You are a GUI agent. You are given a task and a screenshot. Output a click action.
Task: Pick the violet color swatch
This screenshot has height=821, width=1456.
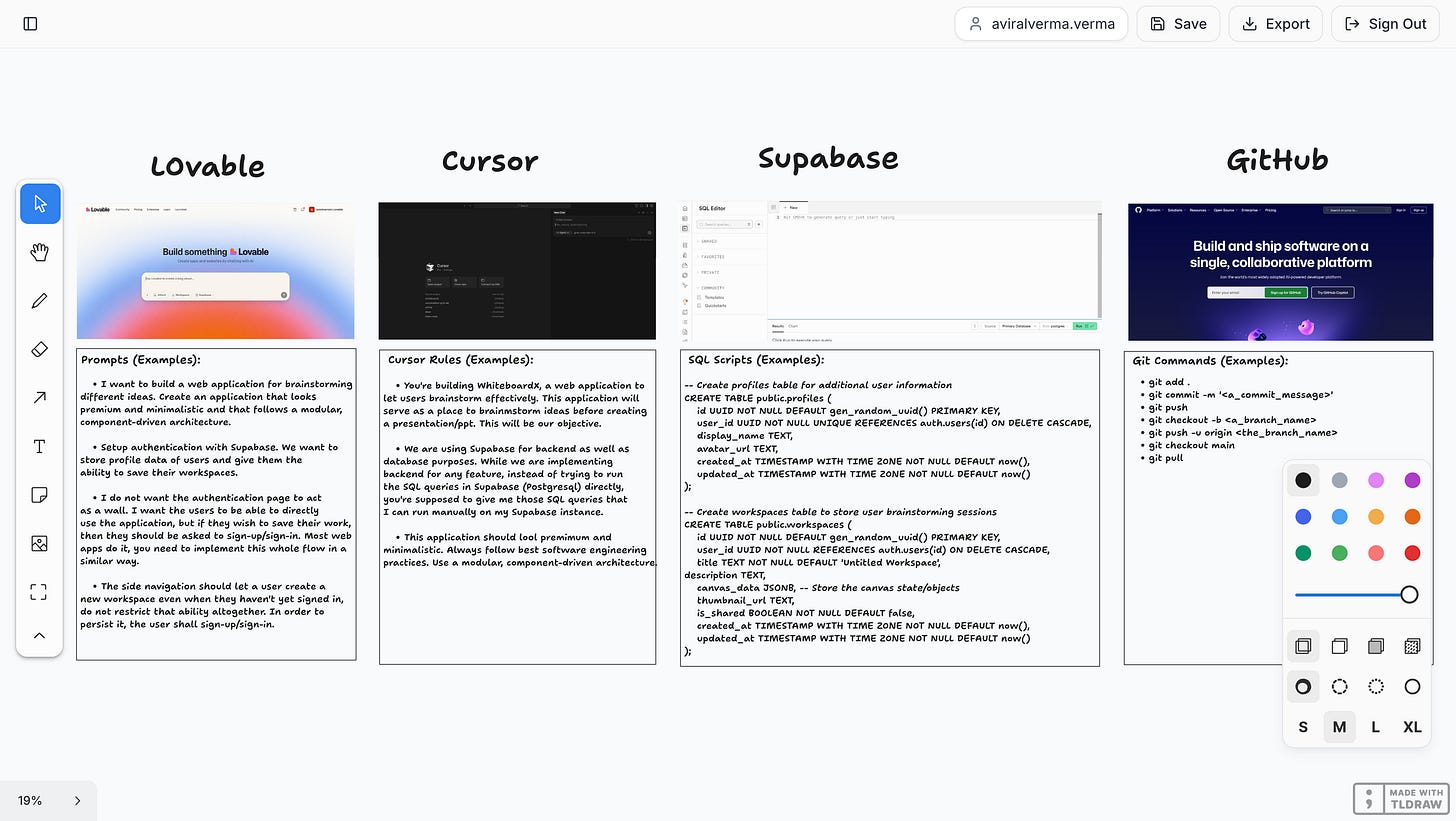(1412, 480)
